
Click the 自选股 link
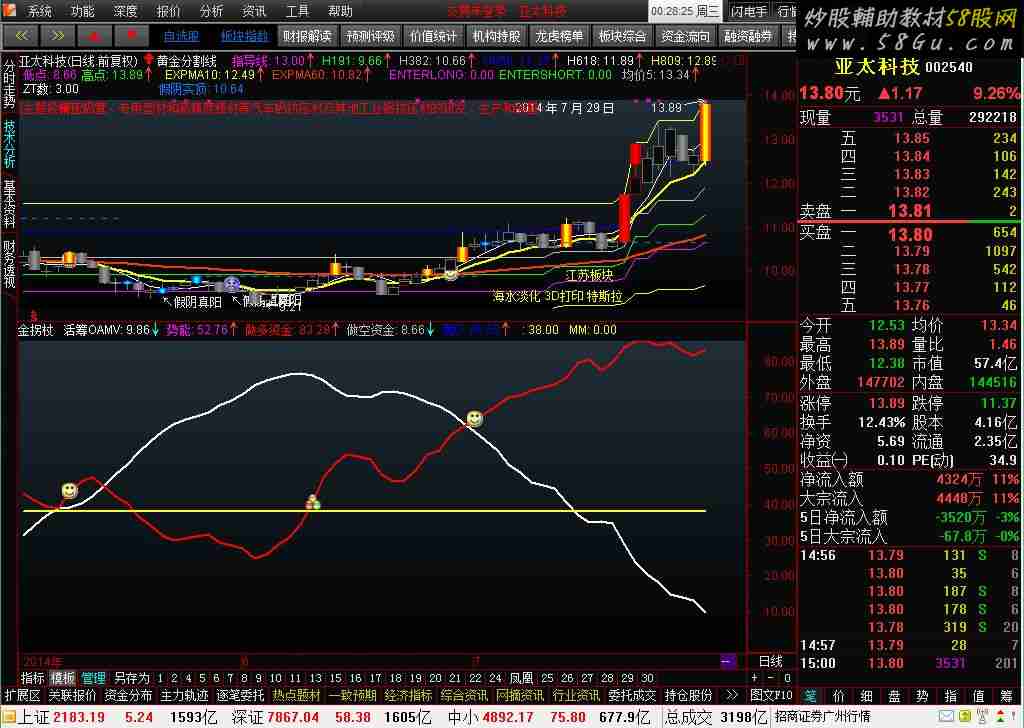pos(181,36)
